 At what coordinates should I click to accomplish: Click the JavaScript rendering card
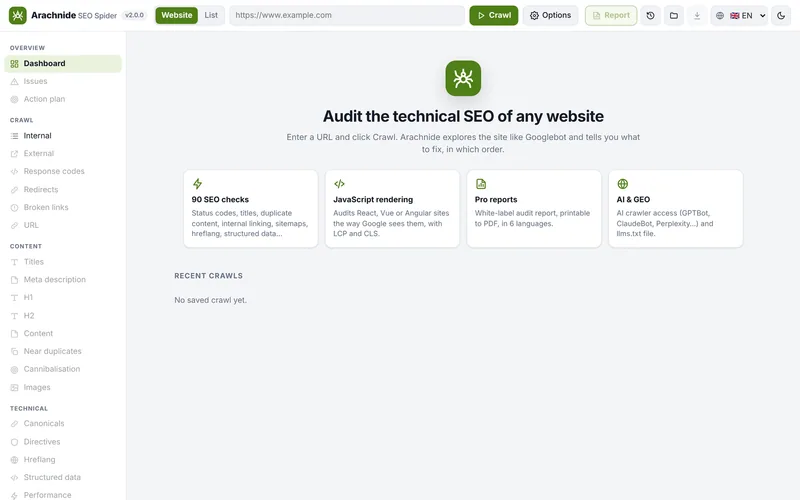coord(392,209)
